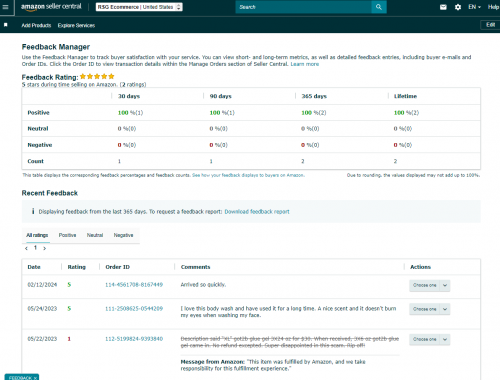The image size is (500, 380).
Task: Click the Comments column header
Action: [x=196, y=267]
